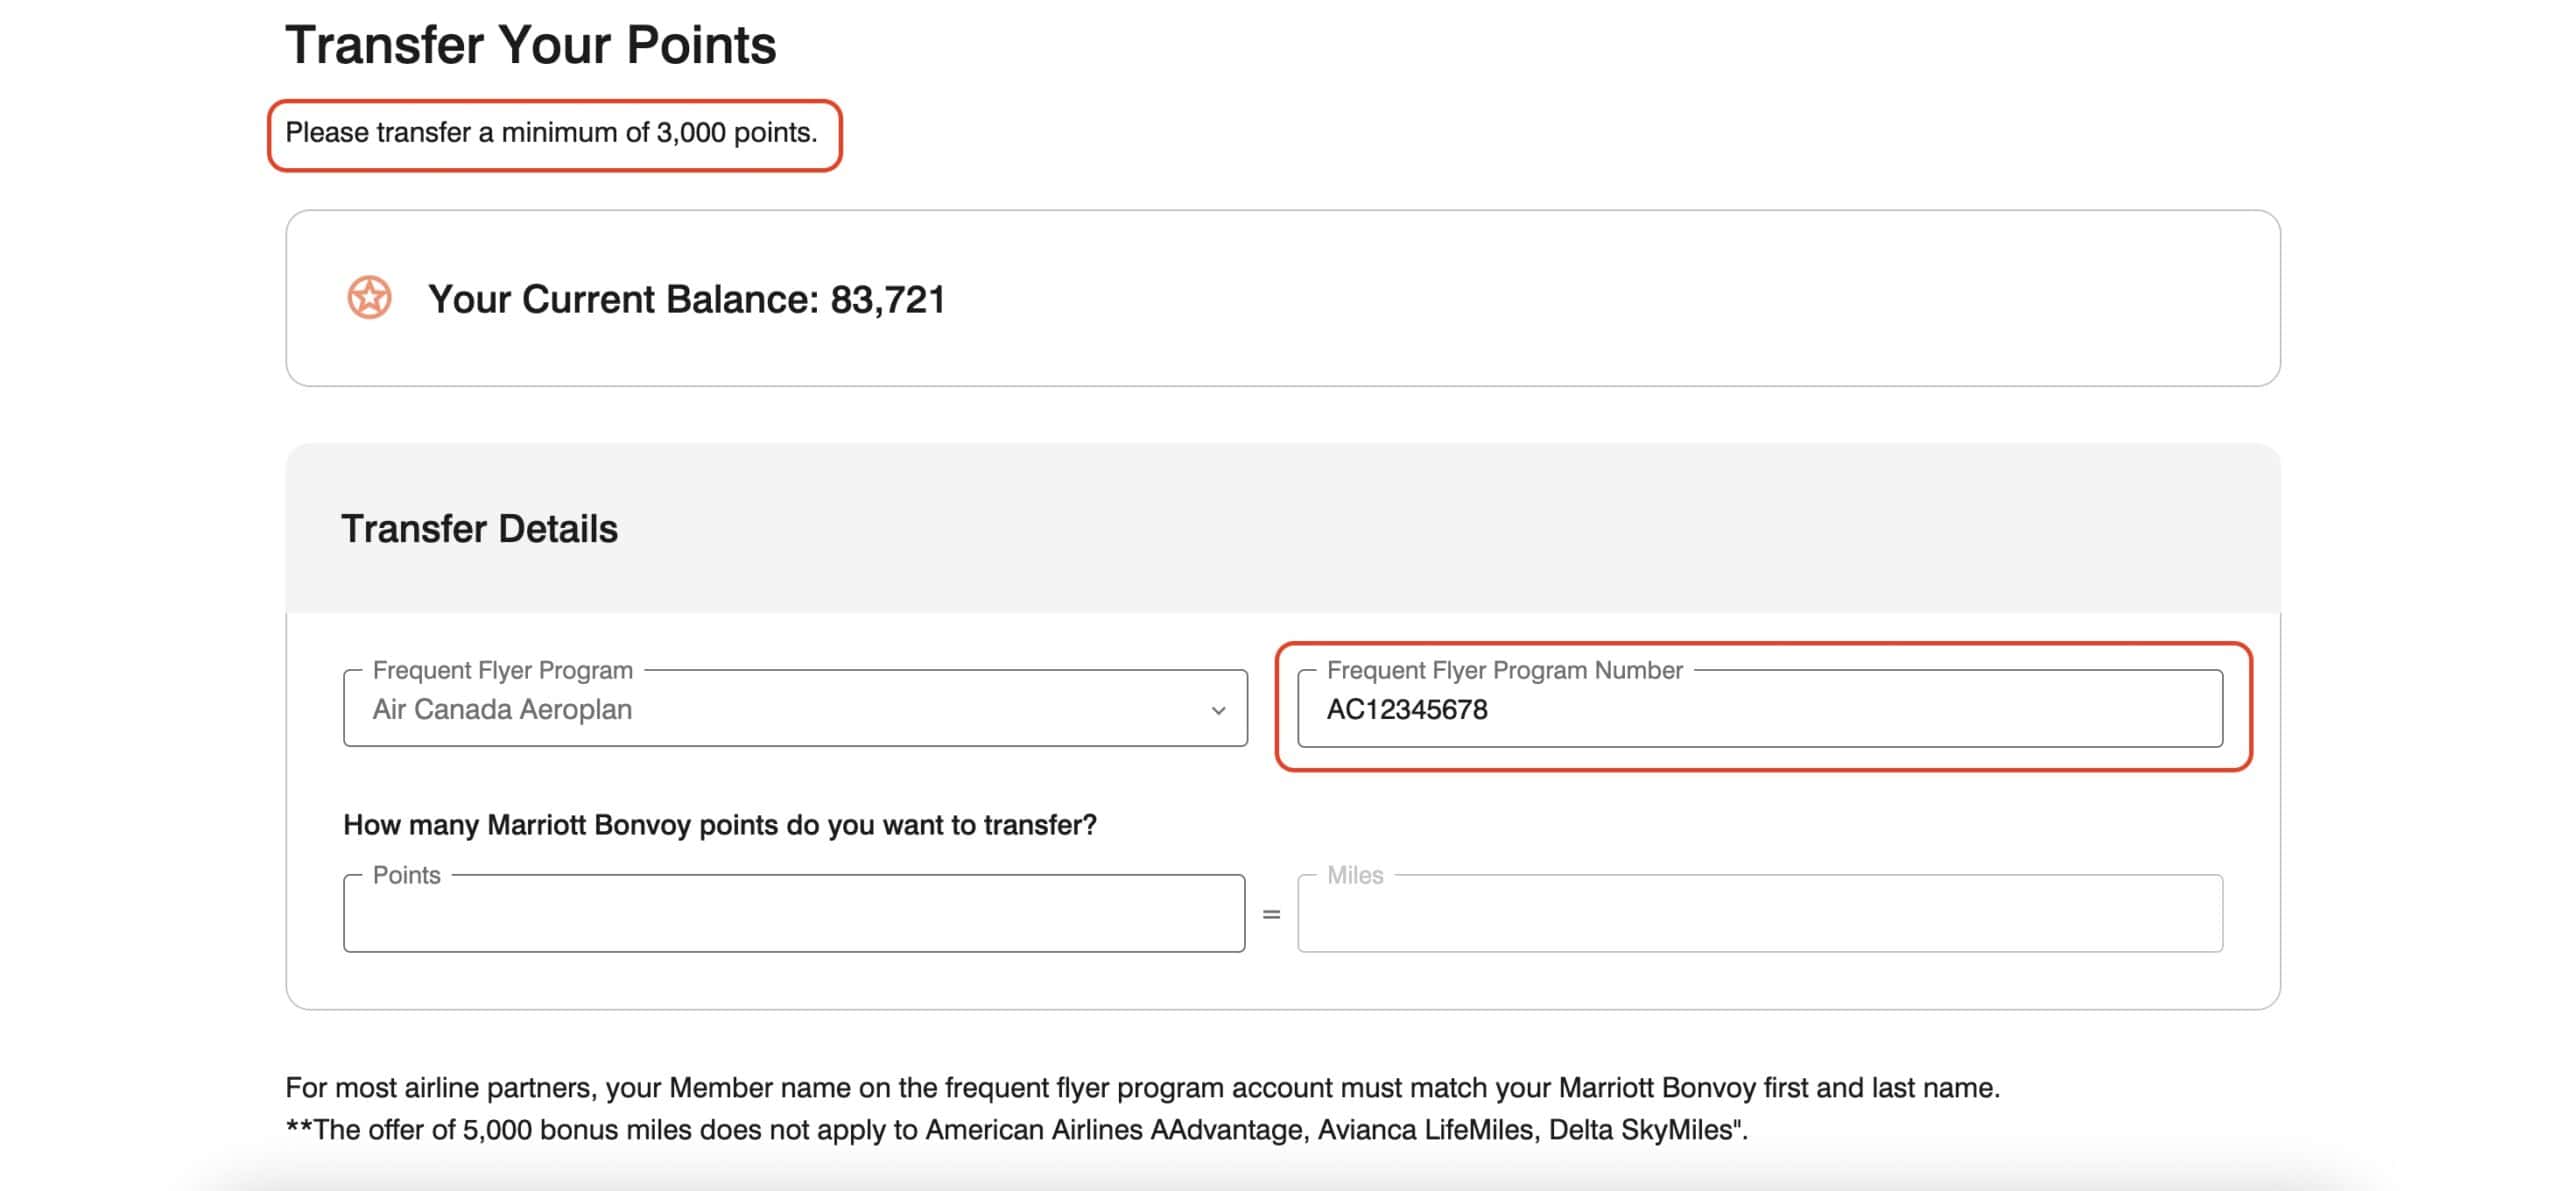Click the Points field label
Viewport: 2560px width, 1191px height.
[x=406, y=875]
